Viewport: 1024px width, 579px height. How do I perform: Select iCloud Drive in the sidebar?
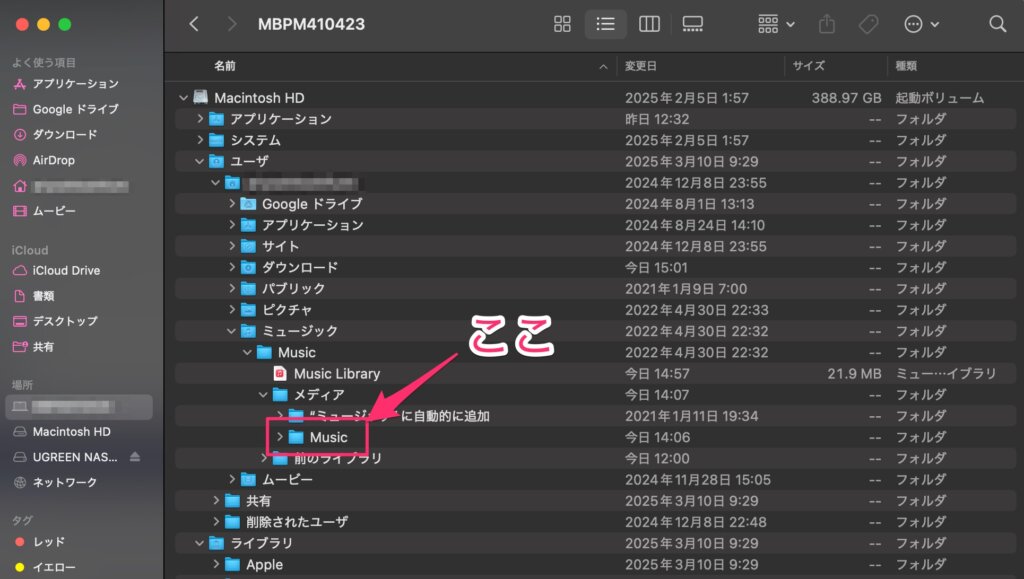coord(66,270)
